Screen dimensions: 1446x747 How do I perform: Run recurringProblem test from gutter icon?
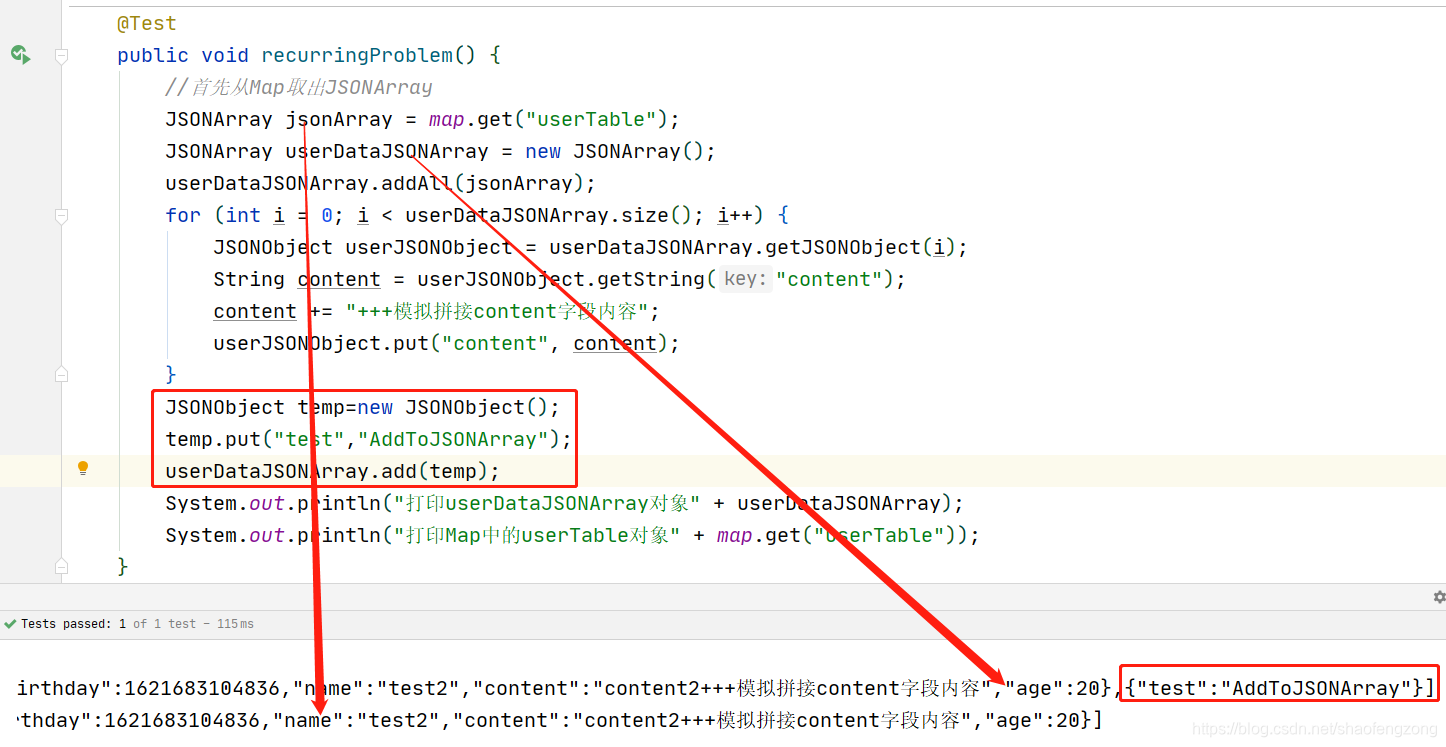point(20,55)
